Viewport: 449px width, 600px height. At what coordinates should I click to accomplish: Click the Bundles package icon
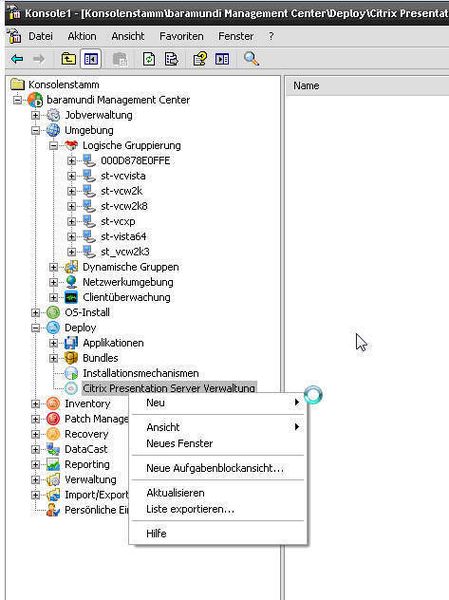pos(71,358)
